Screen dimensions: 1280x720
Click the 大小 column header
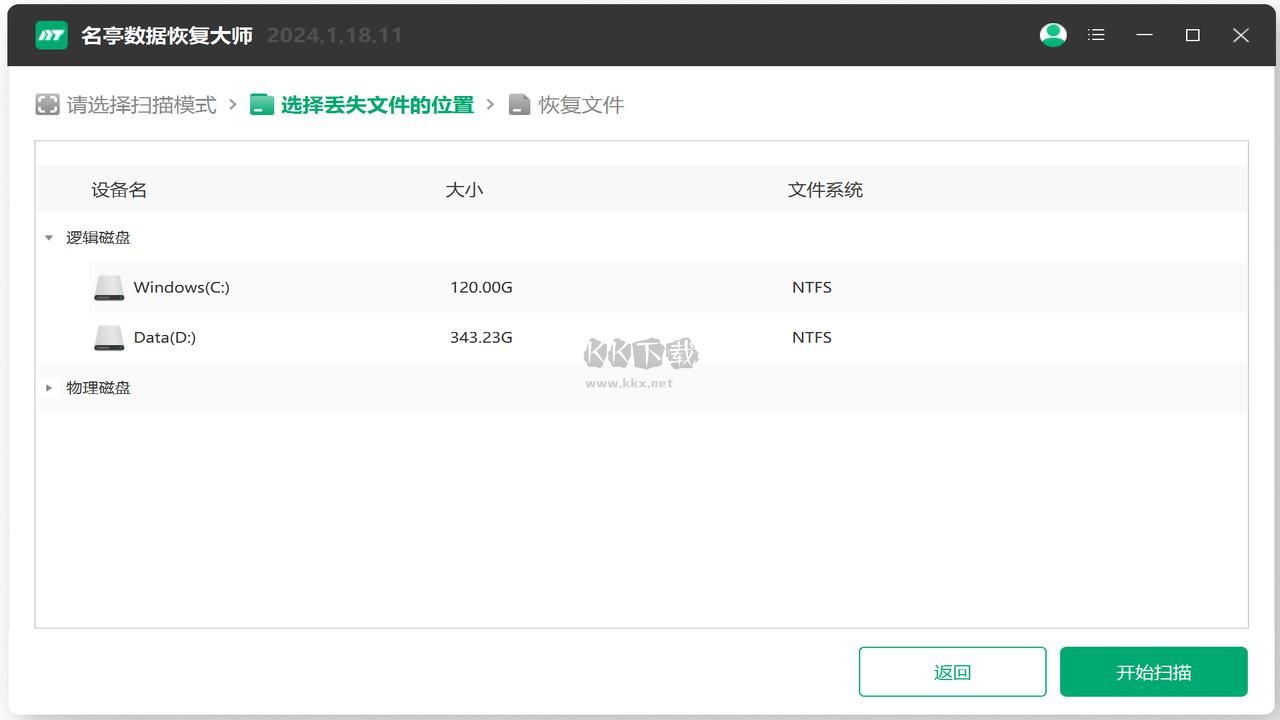tap(465, 189)
